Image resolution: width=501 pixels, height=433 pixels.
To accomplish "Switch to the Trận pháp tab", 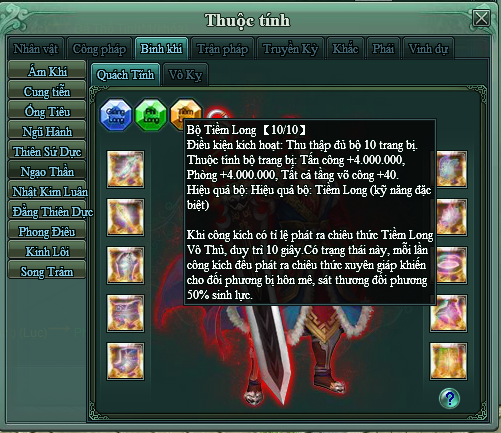I will 223,49.
